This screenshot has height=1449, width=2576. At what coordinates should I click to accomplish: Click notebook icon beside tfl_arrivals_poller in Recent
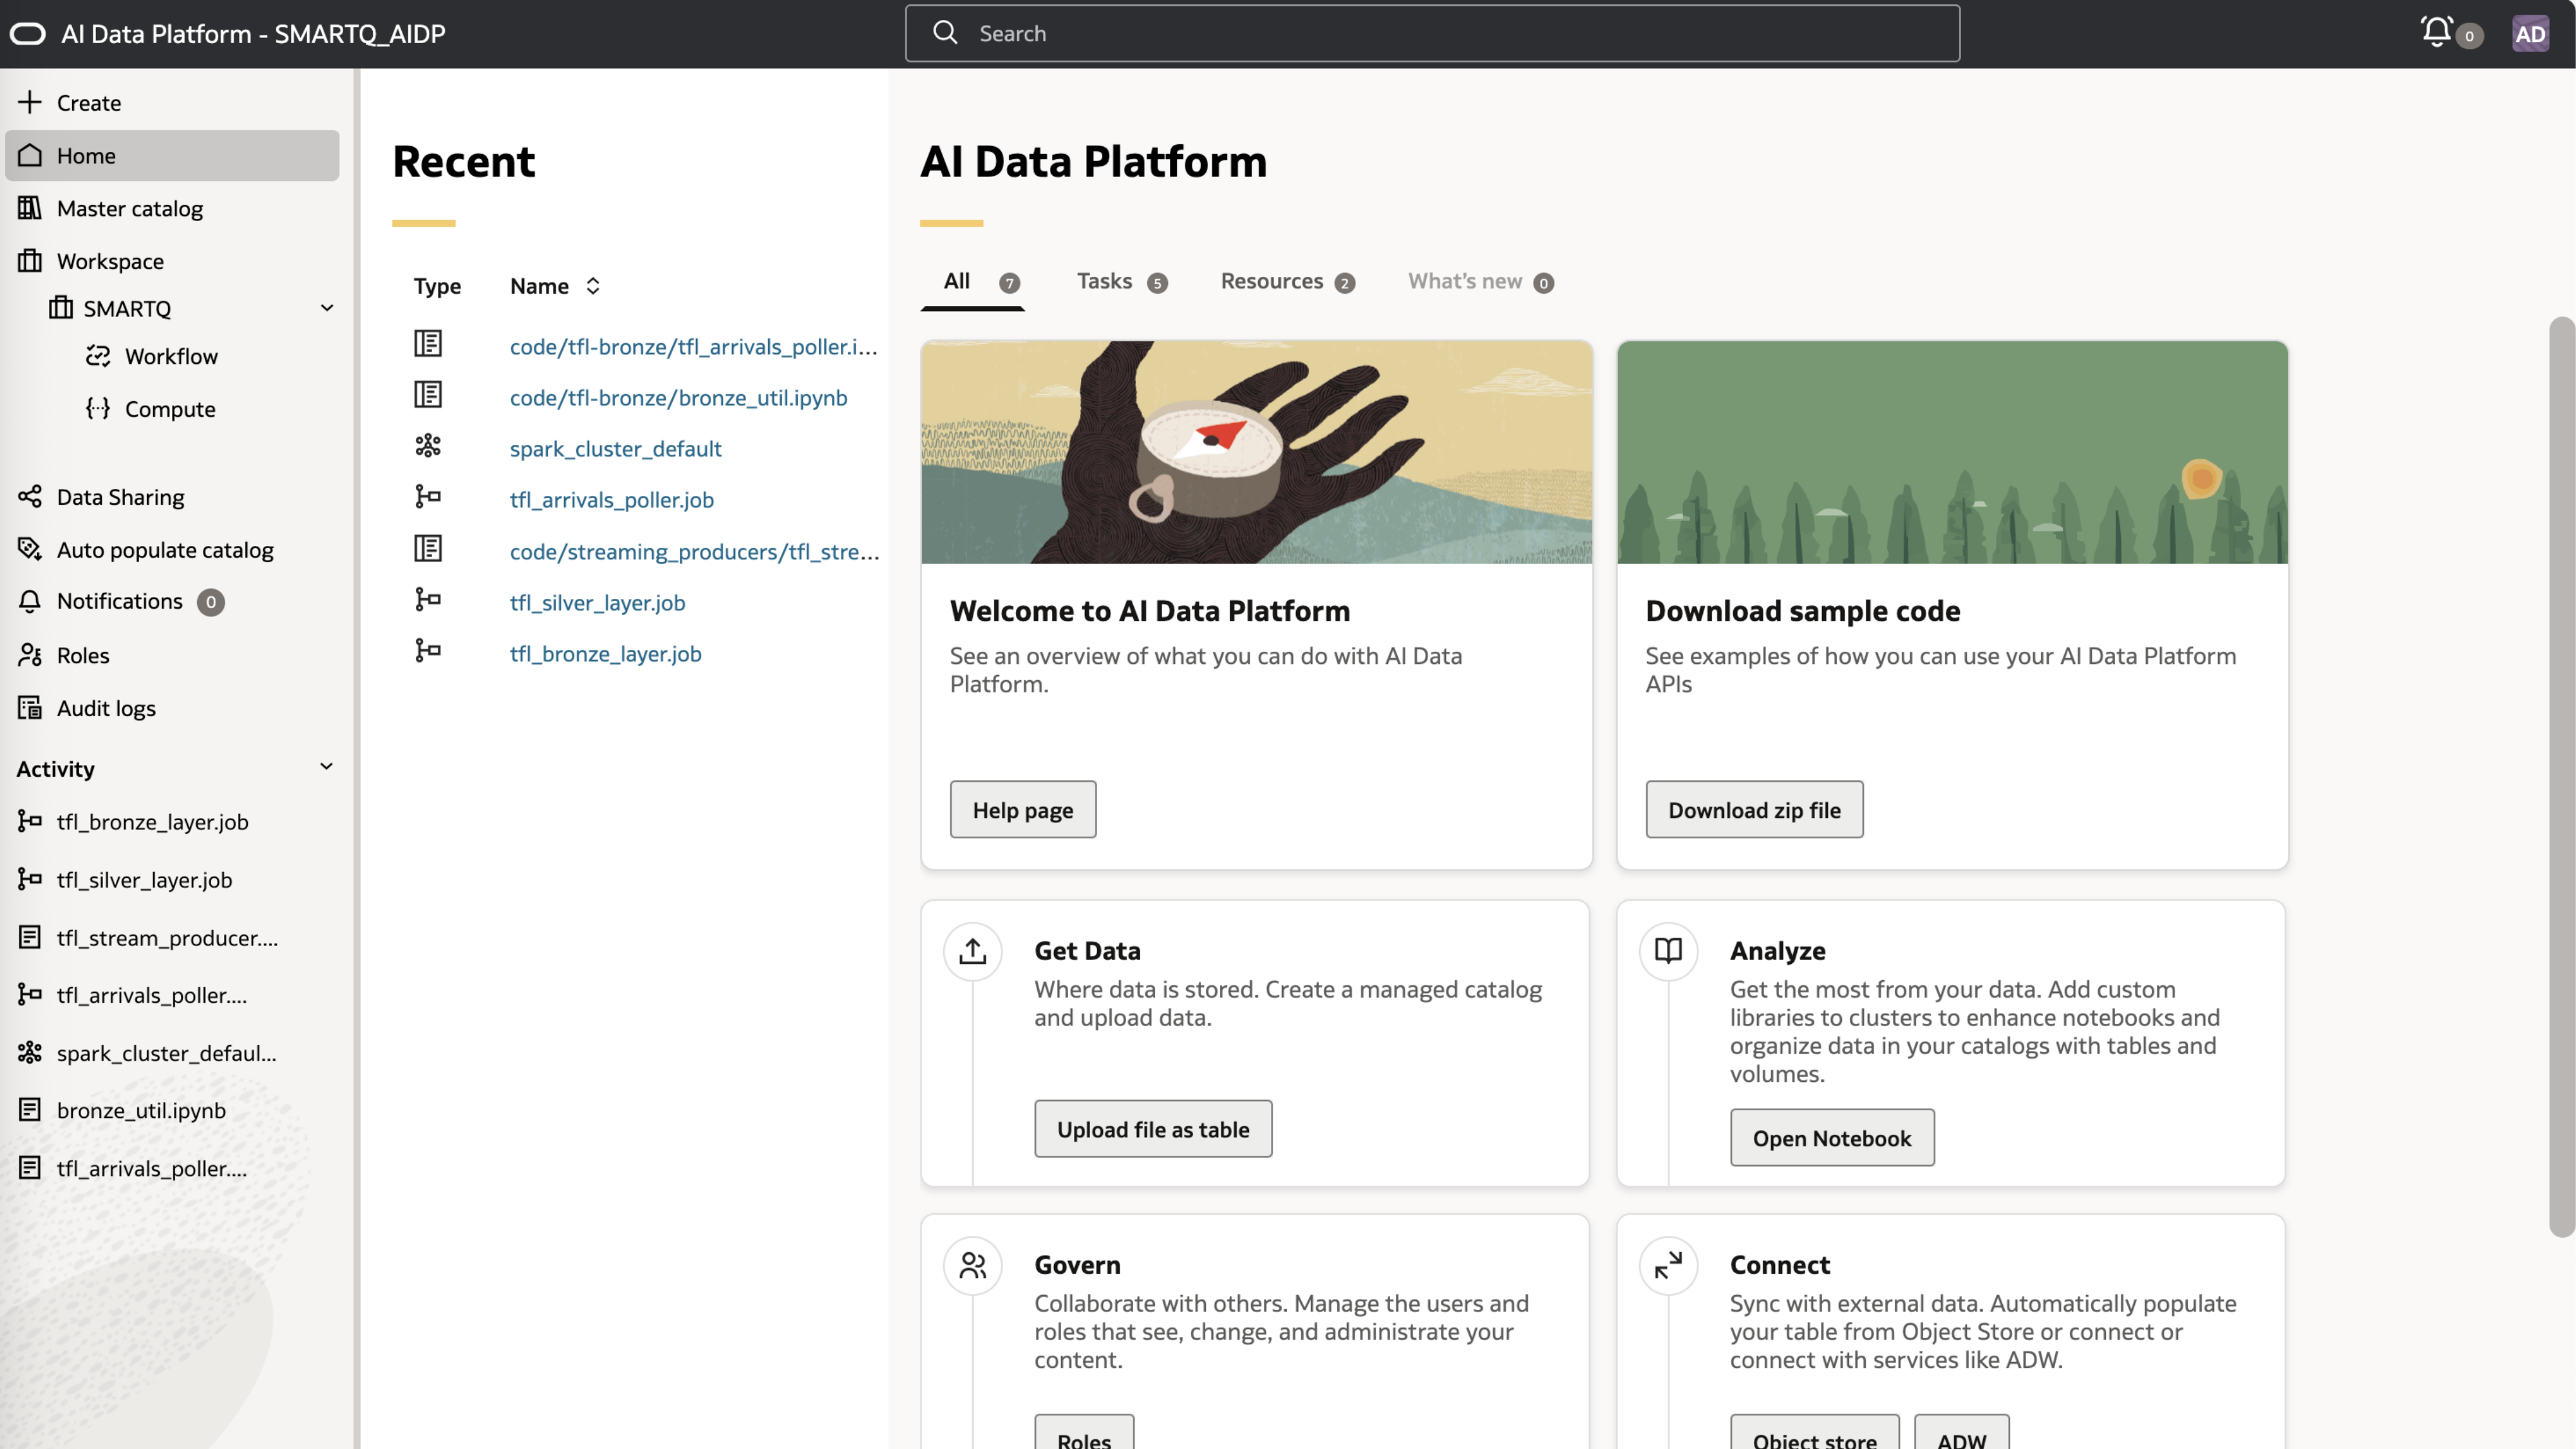(428, 344)
